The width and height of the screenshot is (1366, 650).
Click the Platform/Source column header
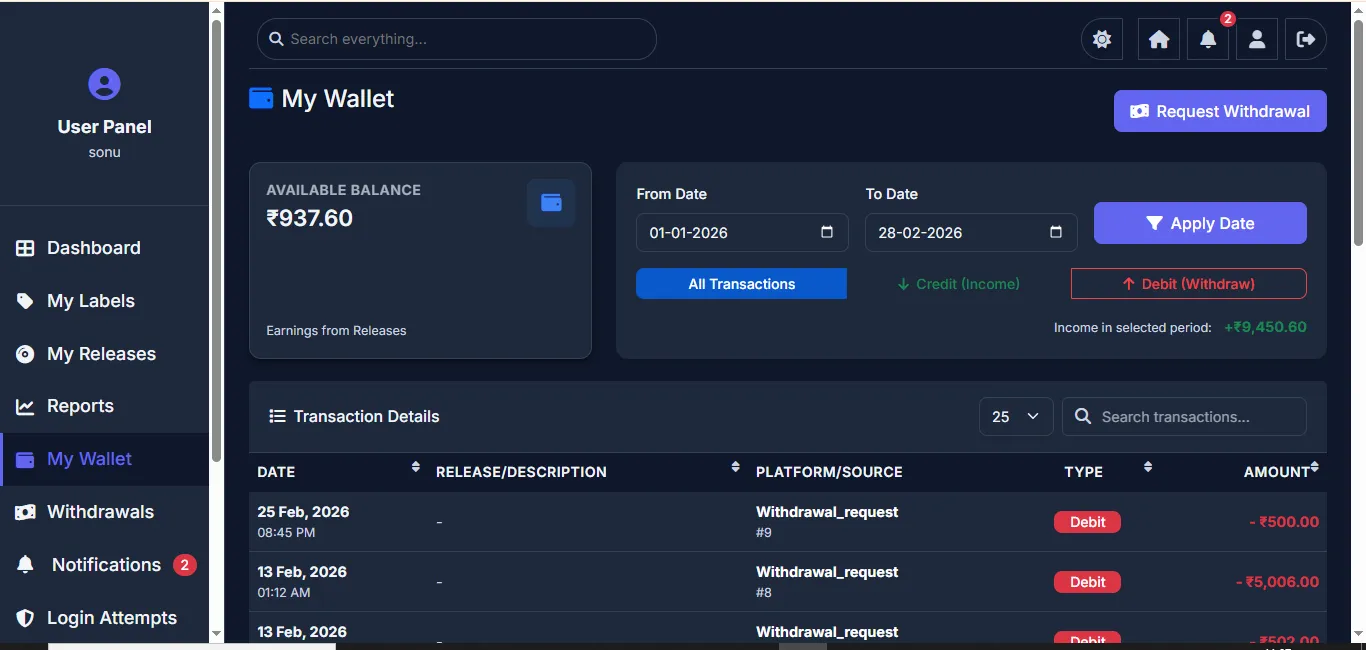point(829,472)
